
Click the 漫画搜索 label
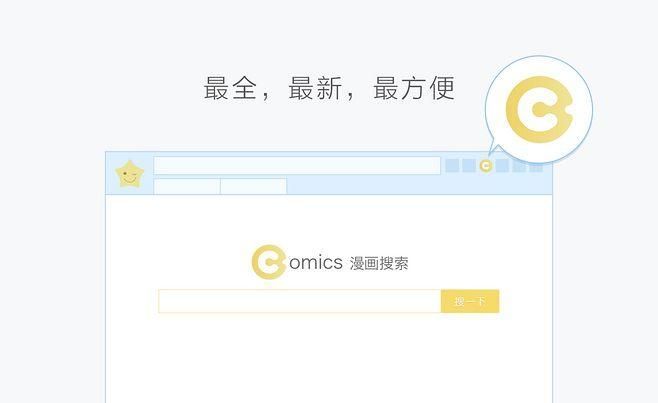(379, 264)
